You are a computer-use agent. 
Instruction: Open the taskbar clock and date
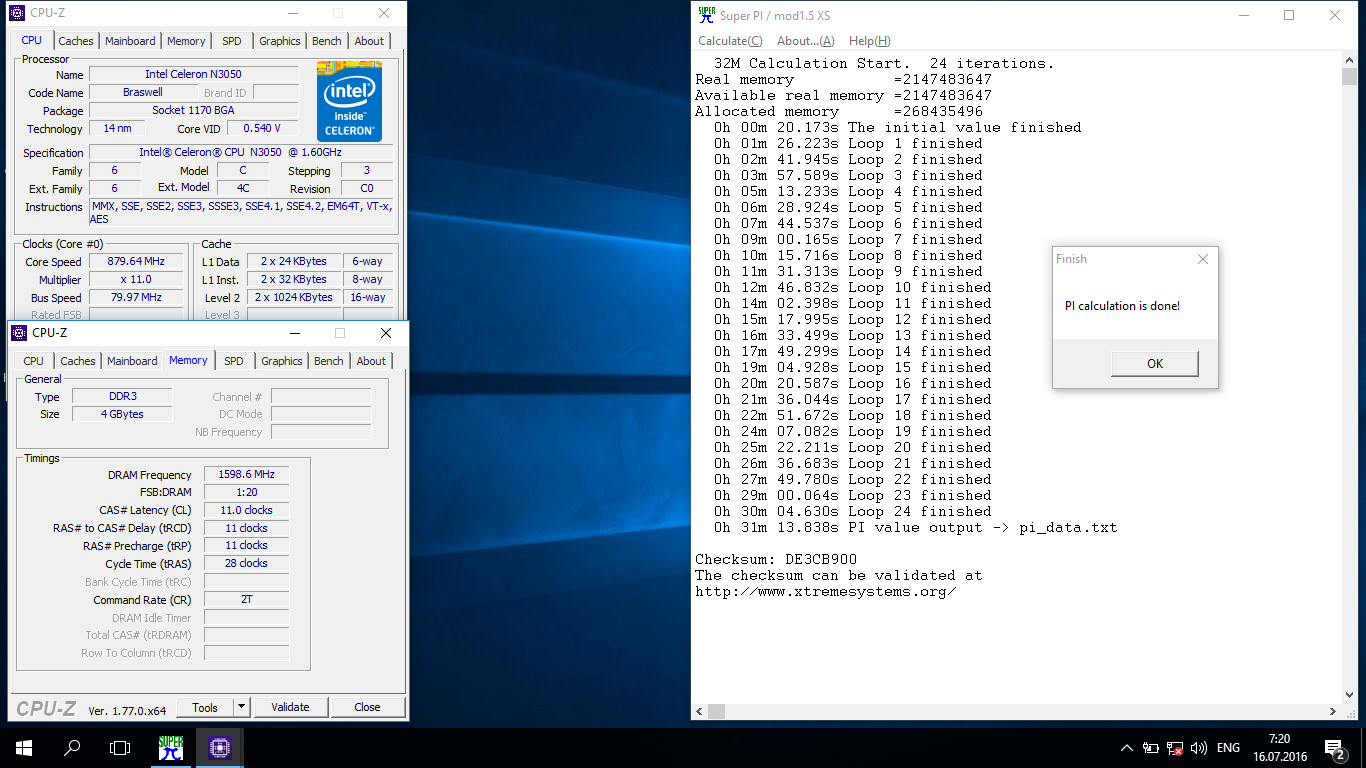tap(1278, 747)
